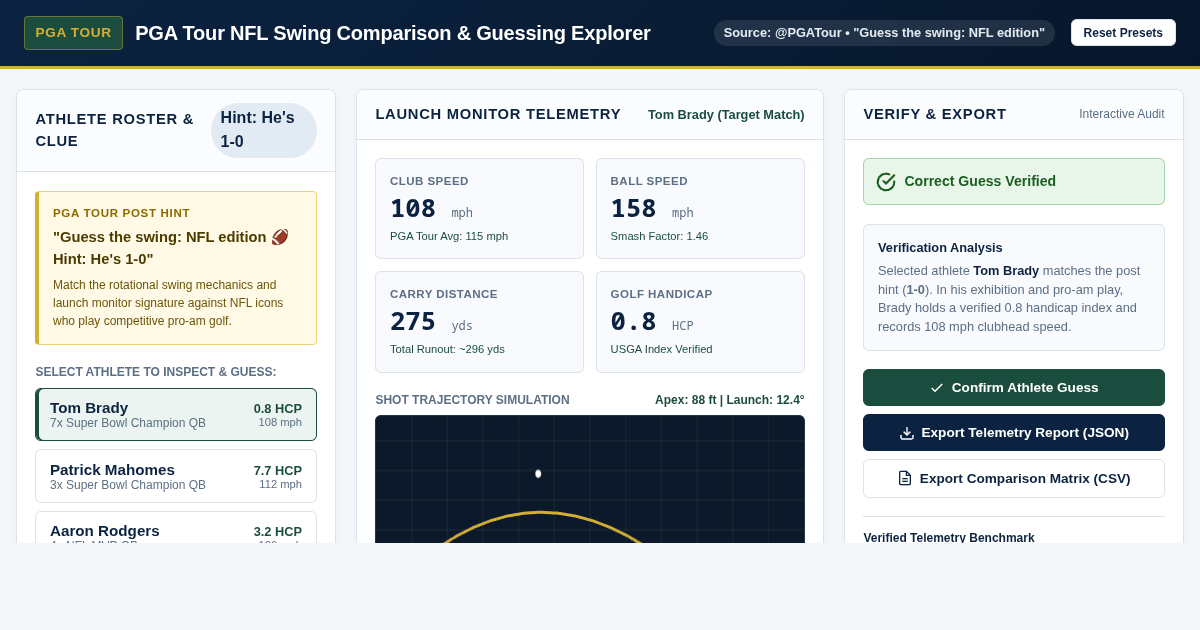Click the Club Speed telemetry card

pyautogui.click(x=479, y=209)
